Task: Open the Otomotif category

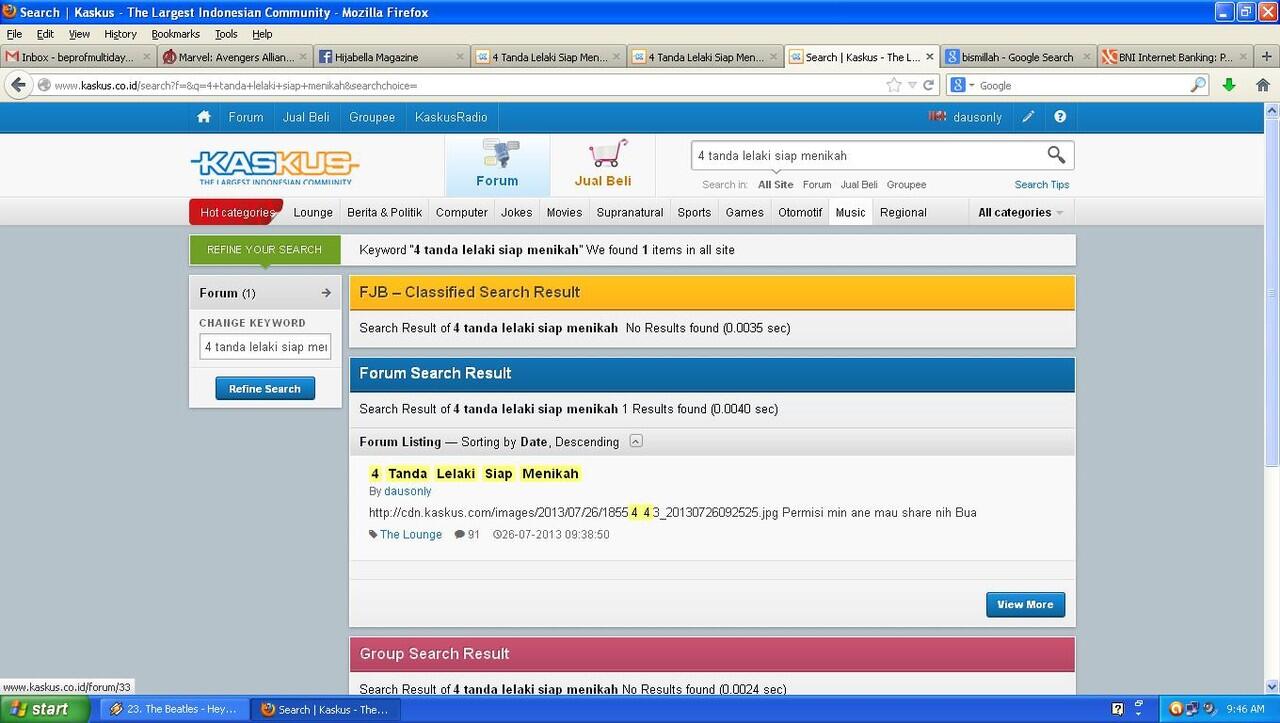Action: point(800,212)
